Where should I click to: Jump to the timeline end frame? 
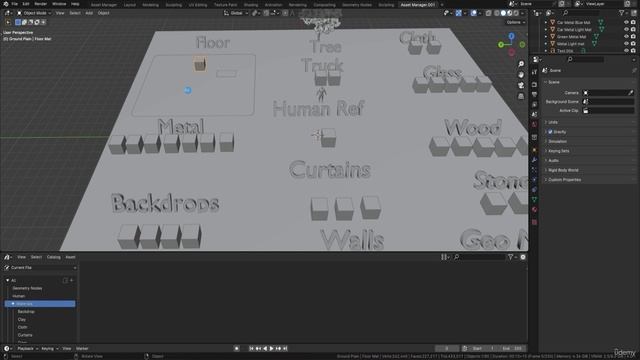285,349
